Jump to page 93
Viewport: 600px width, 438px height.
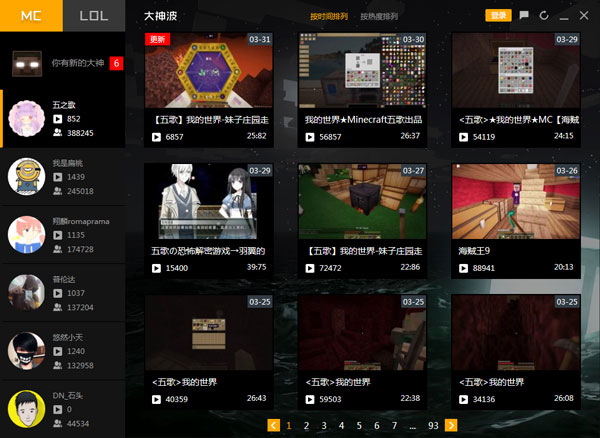tap(433, 426)
